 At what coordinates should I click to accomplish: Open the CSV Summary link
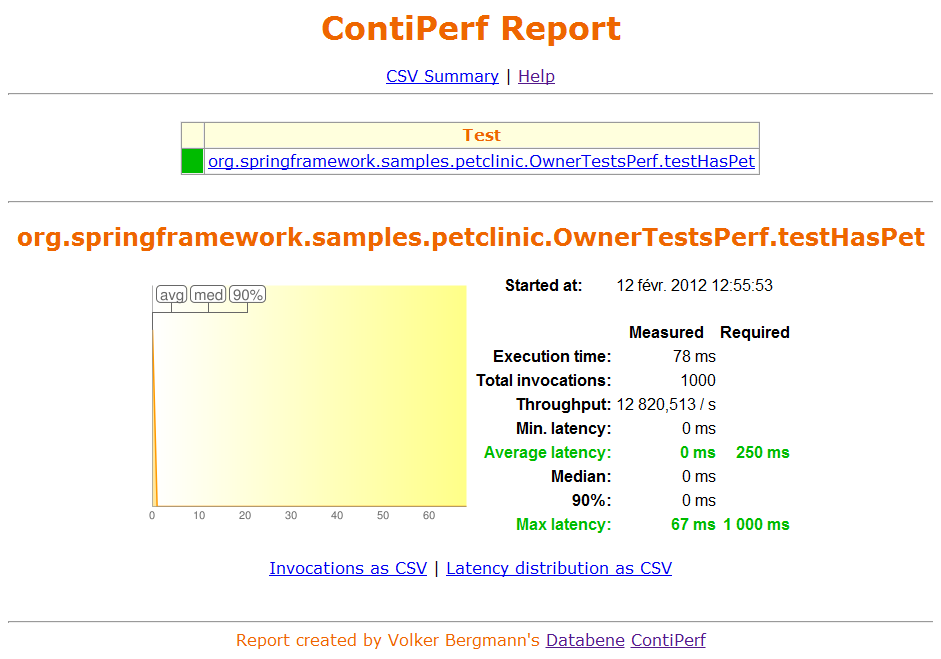pyautogui.click(x=442, y=76)
